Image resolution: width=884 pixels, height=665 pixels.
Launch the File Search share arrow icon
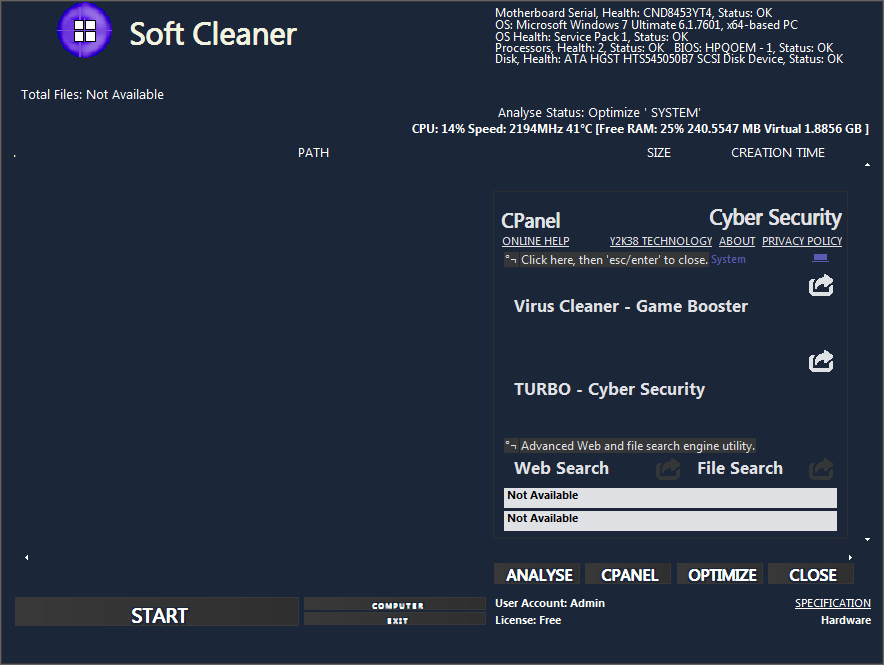(821, 469)
